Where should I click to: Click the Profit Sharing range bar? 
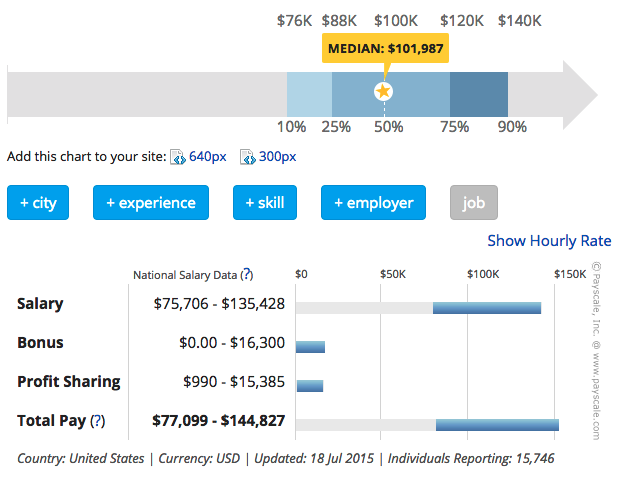pyautogui.click(x=310, y=385)
